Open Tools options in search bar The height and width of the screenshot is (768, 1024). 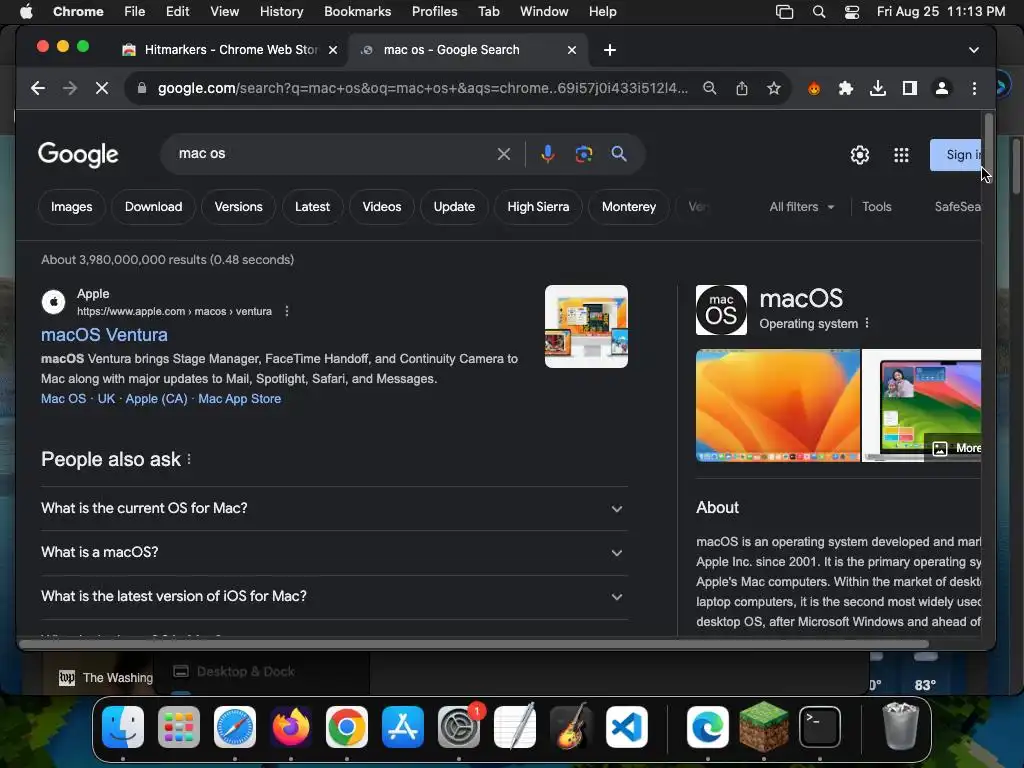[876, 207]
